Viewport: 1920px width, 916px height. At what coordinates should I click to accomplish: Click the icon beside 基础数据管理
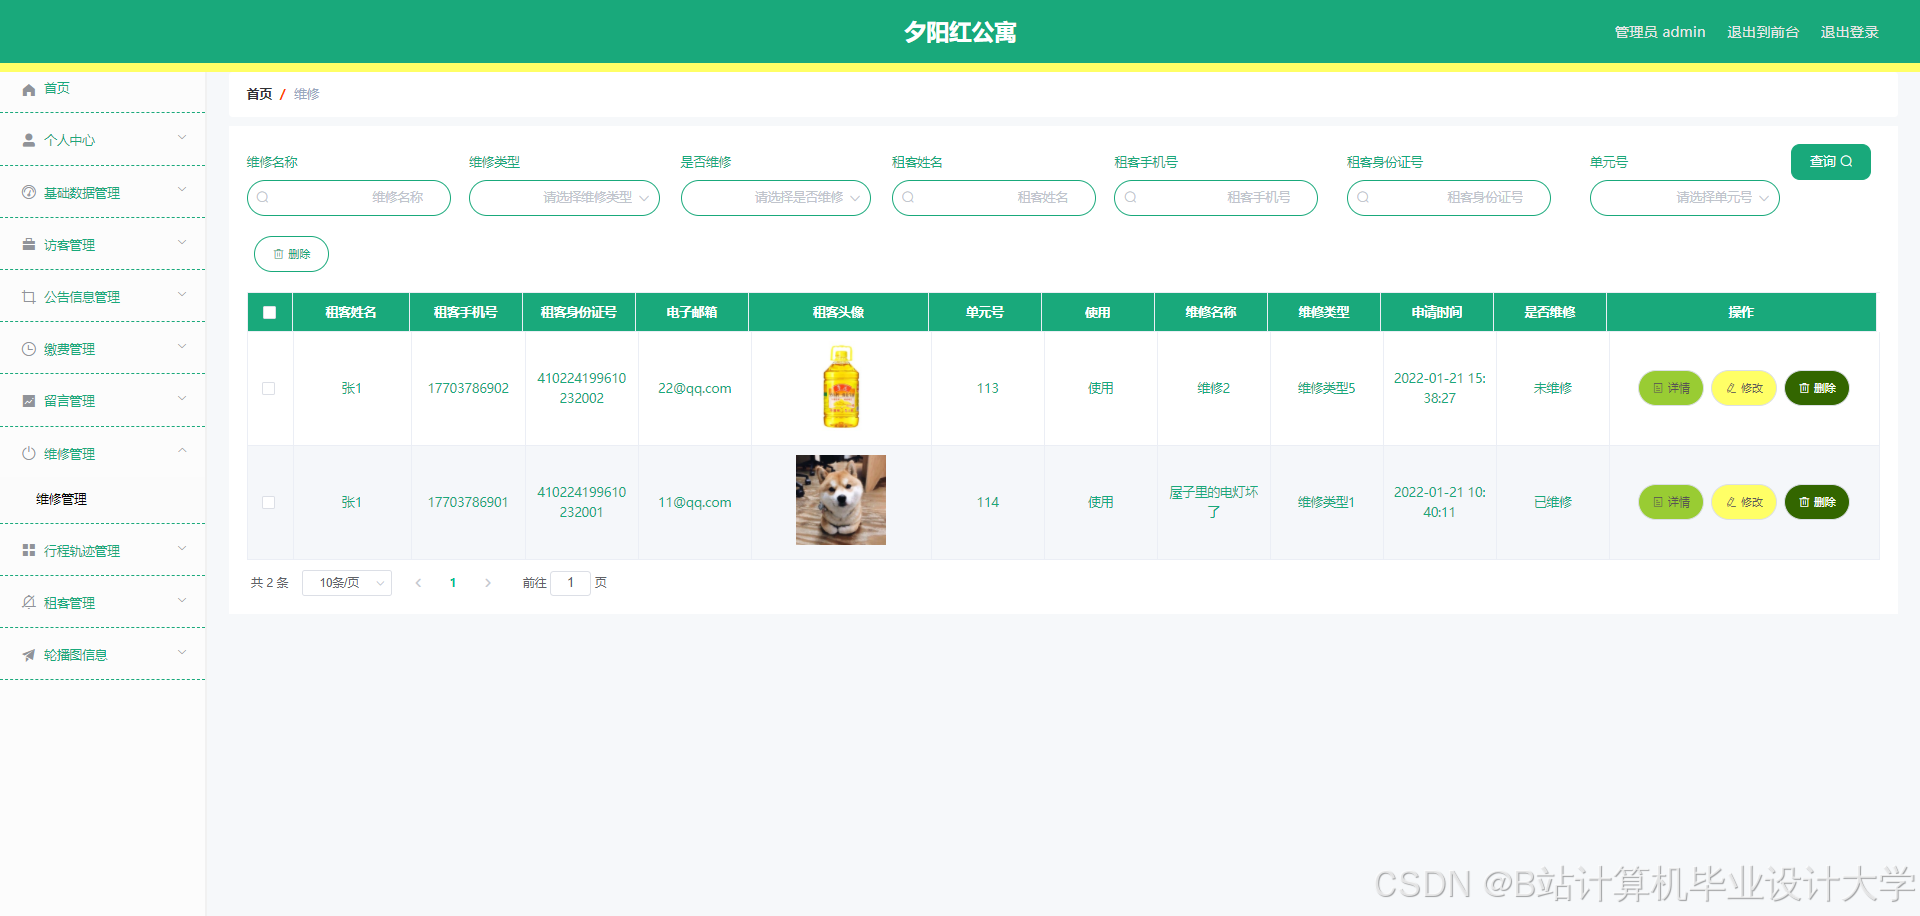[x=29, y=192]
